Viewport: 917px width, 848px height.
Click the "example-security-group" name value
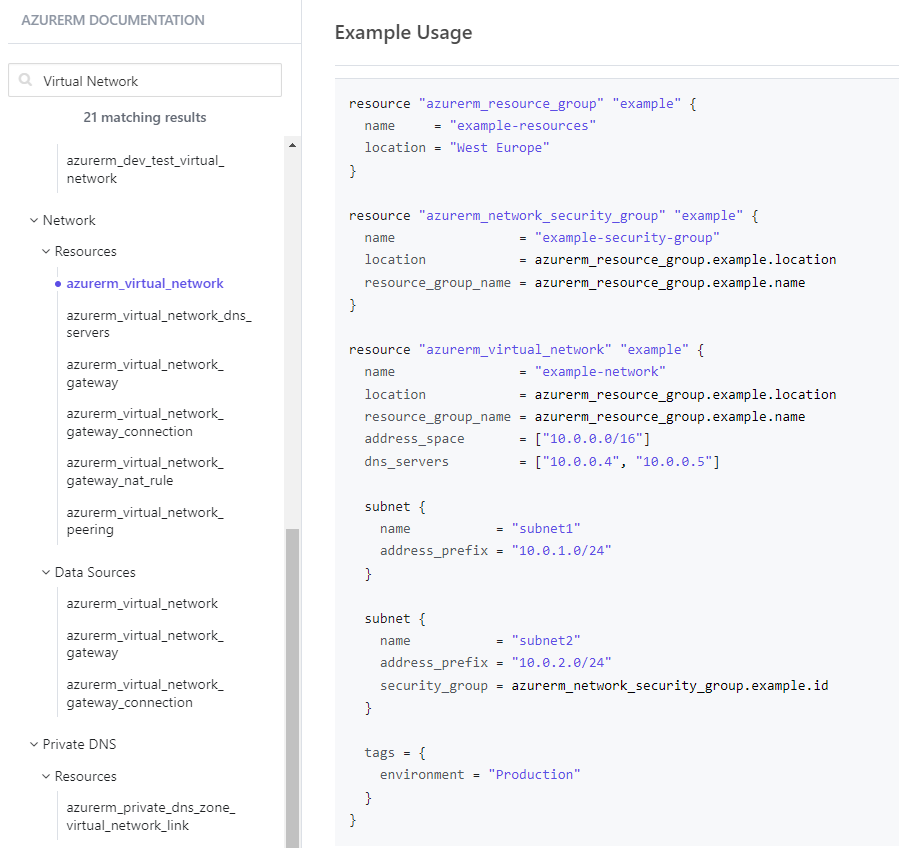pos(627,238)
